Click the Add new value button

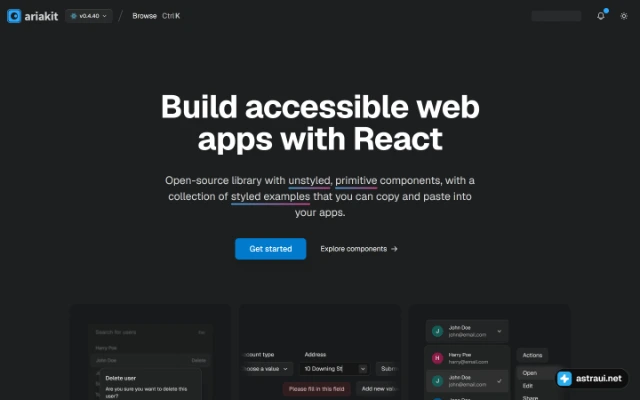point(378,389)
